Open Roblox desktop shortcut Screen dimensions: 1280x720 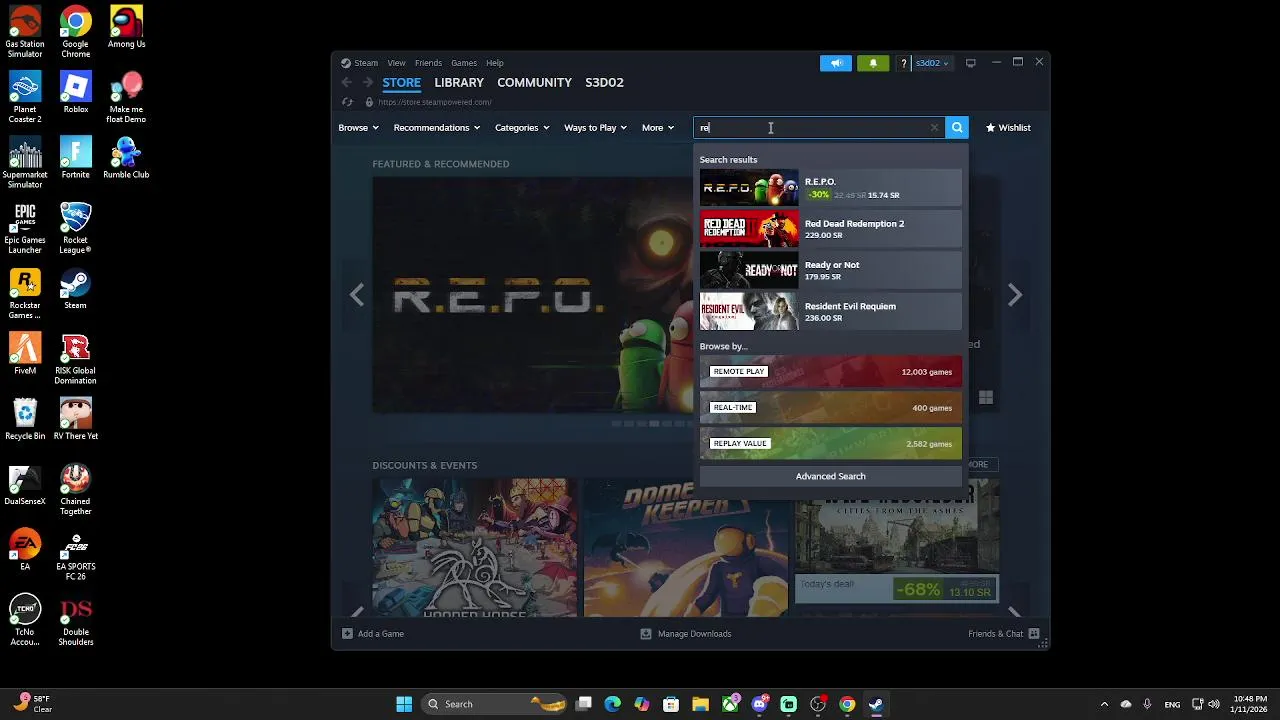click(75, 93)
